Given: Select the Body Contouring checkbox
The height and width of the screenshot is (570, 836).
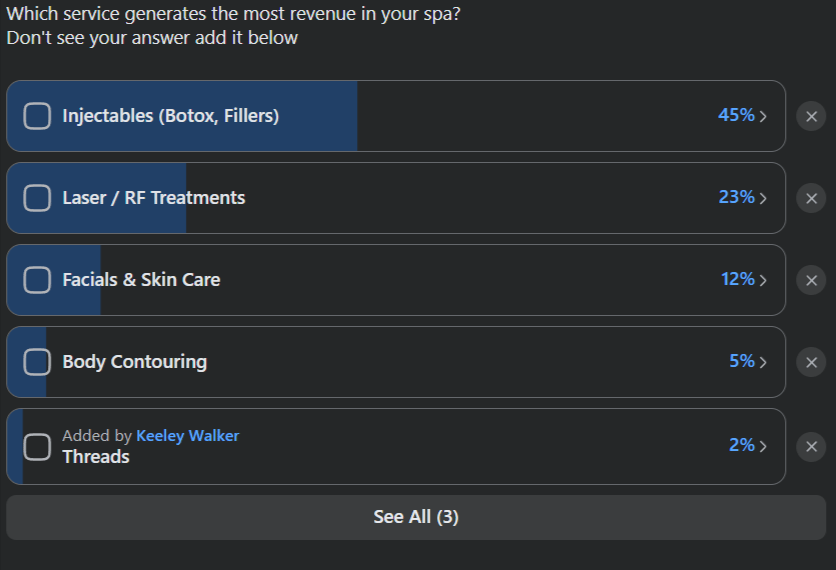Looking at the screenshot, I should pos(37,362).
